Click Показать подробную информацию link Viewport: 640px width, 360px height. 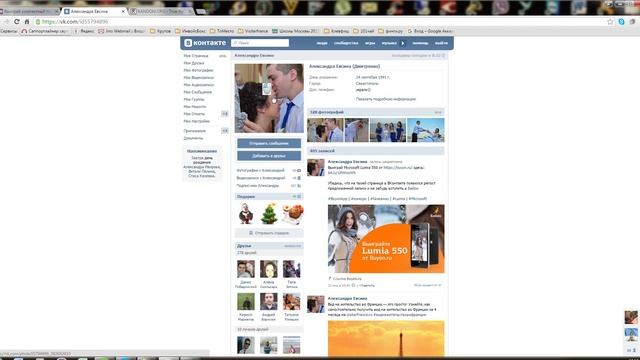pyautogui.click(x=386, y=99)
